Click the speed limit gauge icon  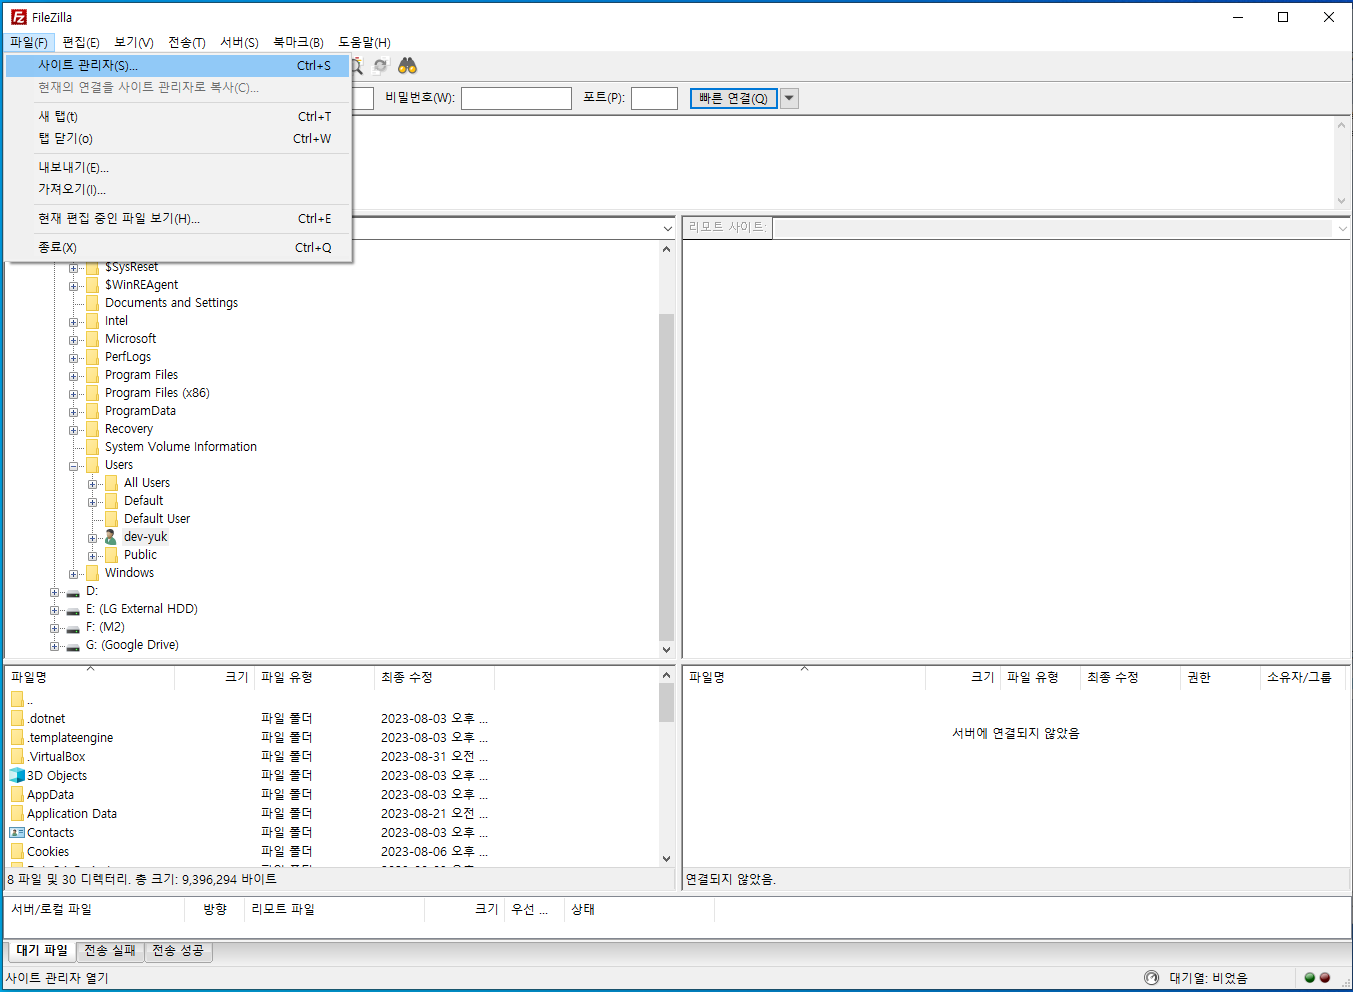coord(1151,978)
